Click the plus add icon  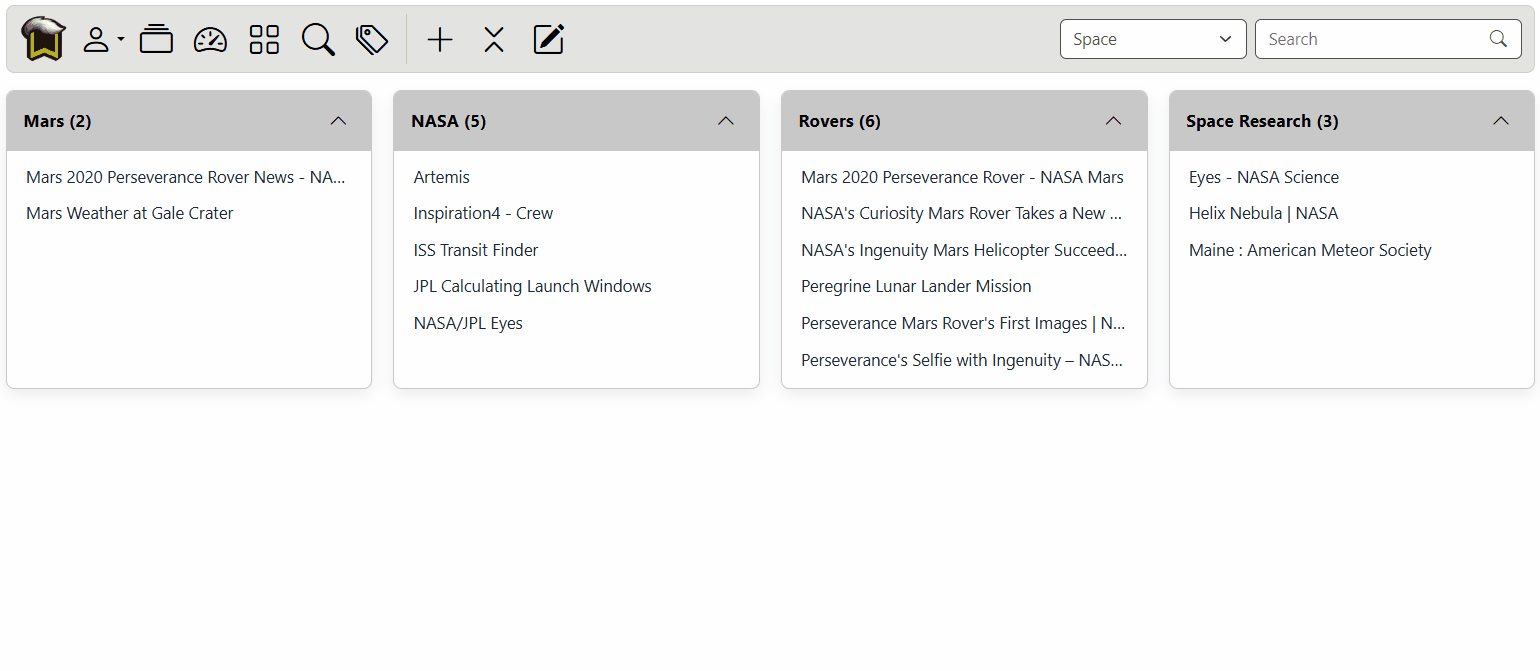point(440,40)
